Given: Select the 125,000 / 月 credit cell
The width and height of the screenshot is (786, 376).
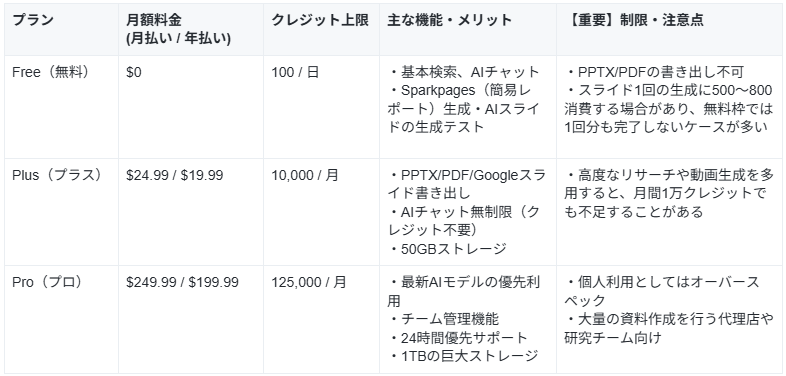Looking at the screenshot, I should 309,282.
